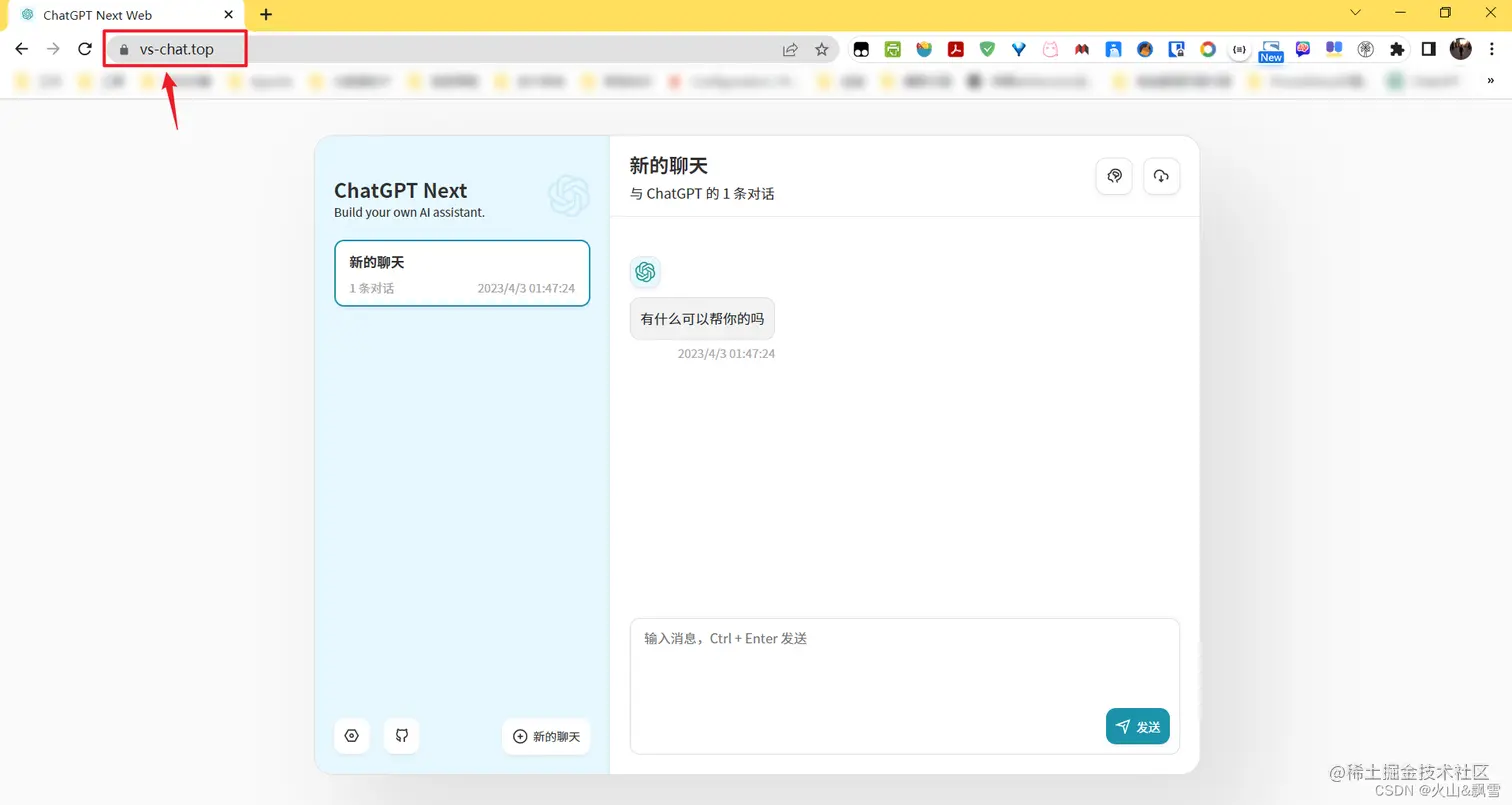Send message with the 发送 button

1138,727
